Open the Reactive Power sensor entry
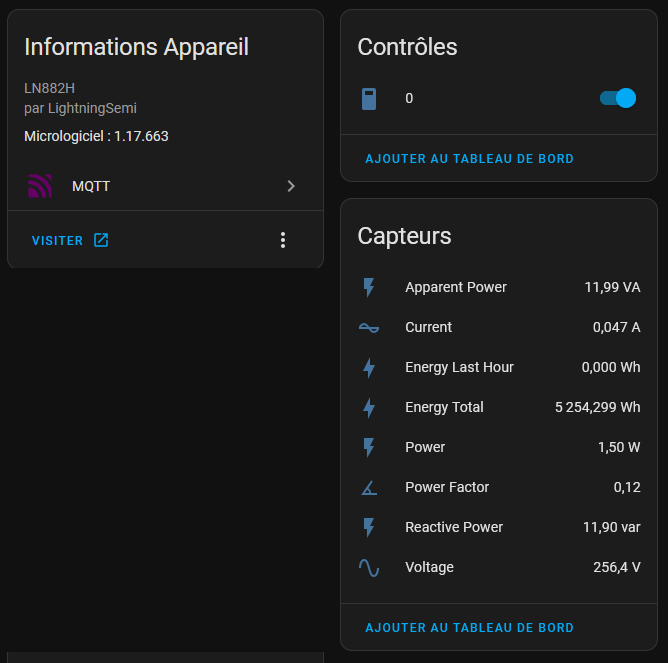The height and width of the screenshot is (663, 668). coord(499,528)
